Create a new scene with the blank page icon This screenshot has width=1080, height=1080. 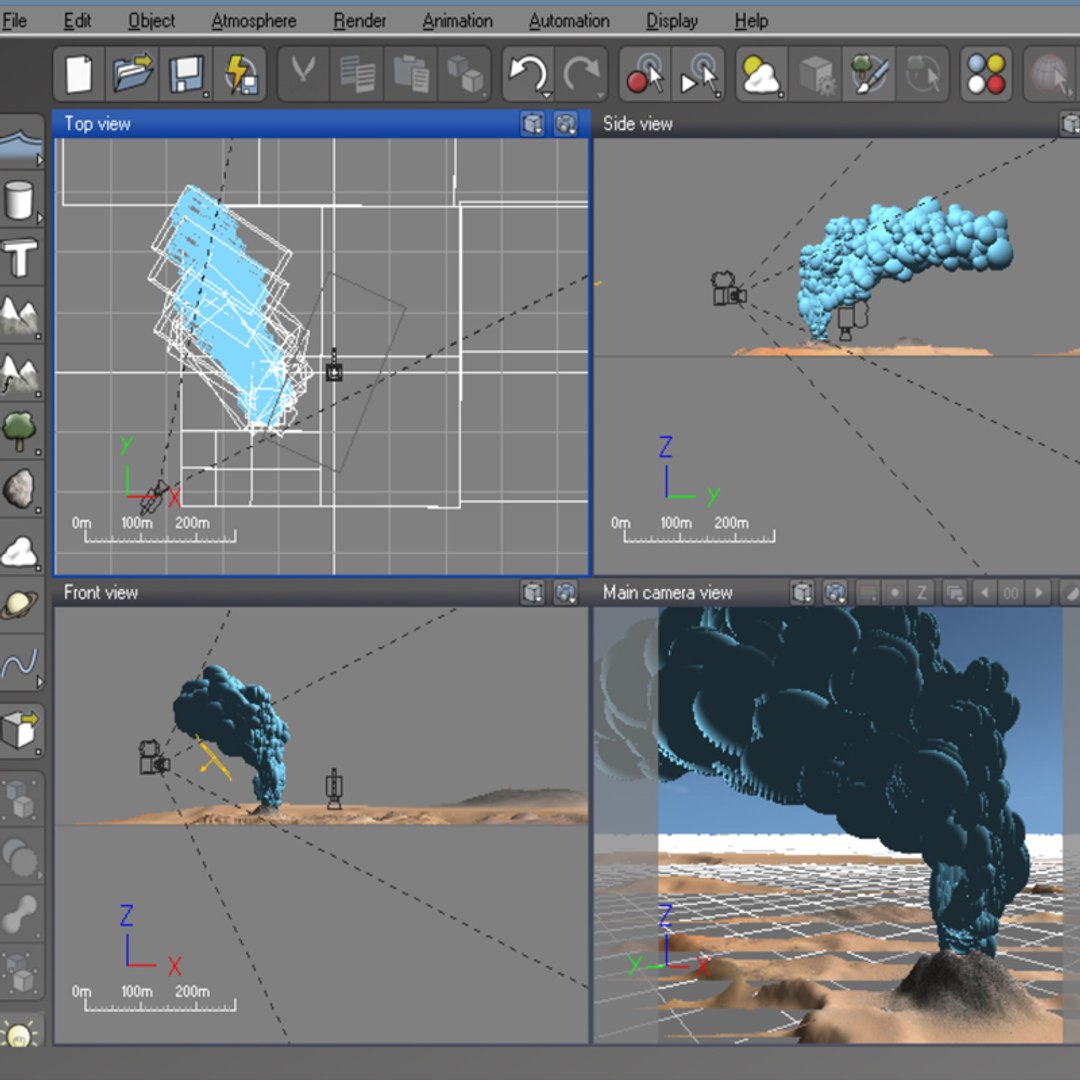(x=79, y=74)
